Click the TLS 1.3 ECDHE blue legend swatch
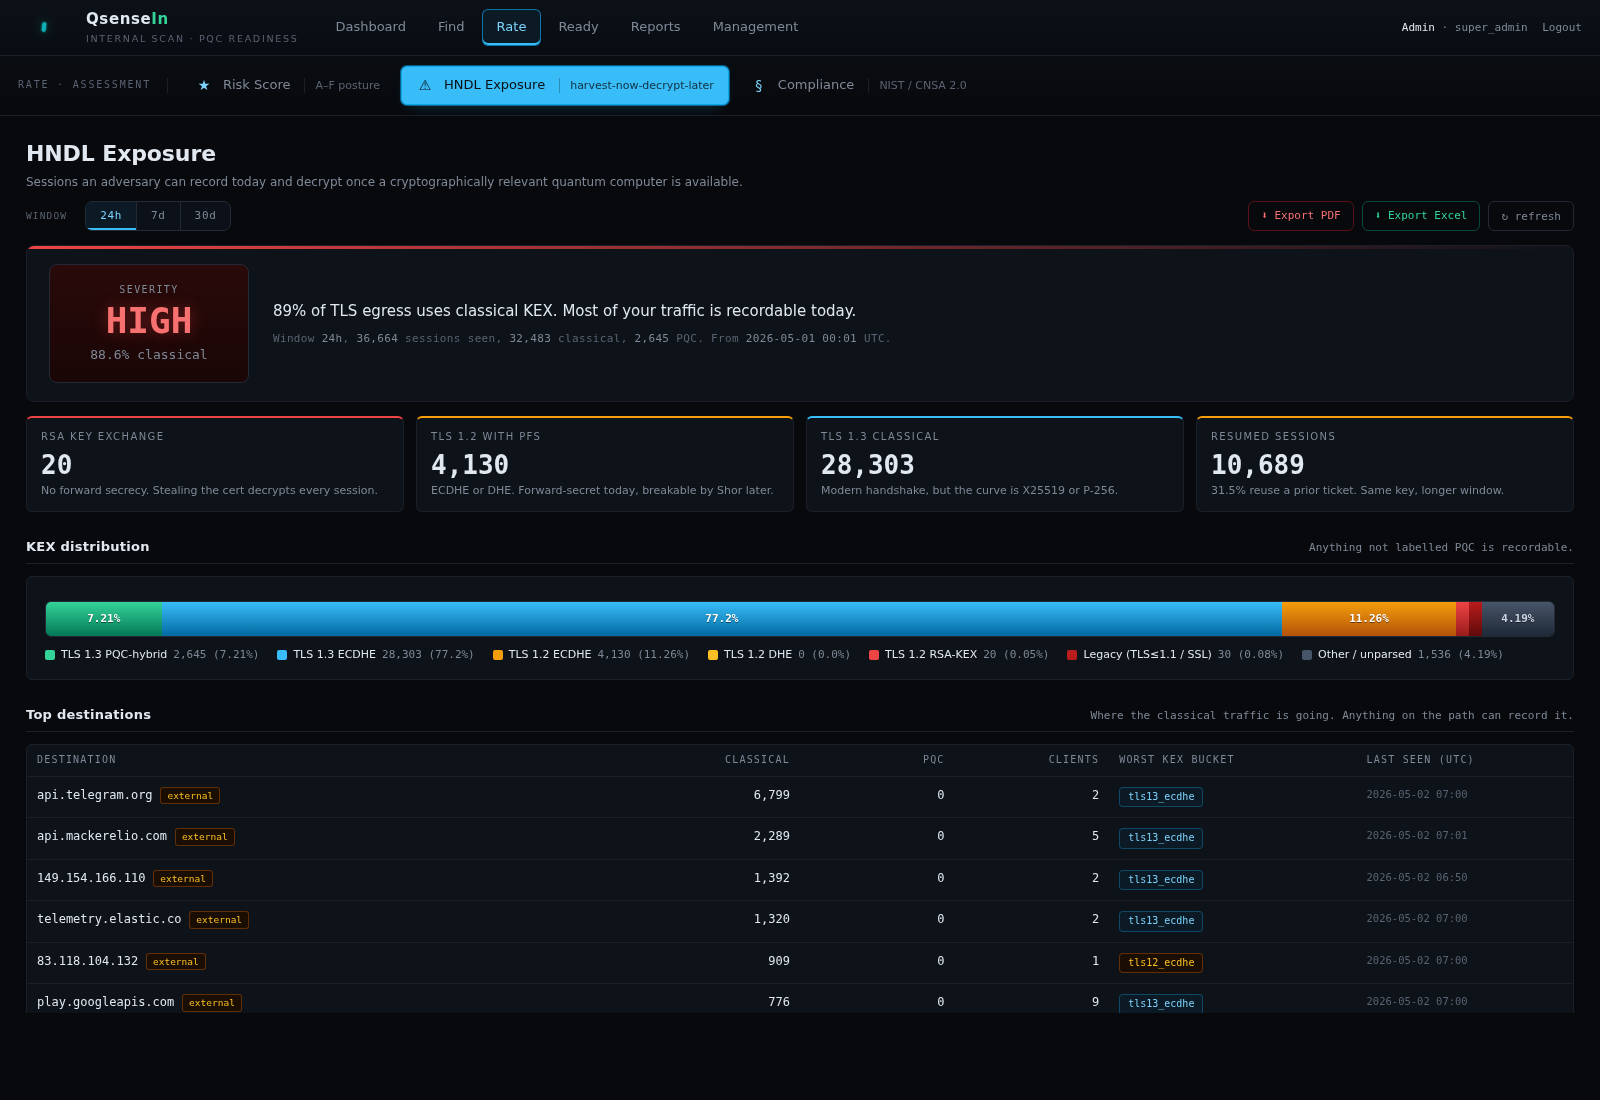This screenshot has height=1100, width=1600. [282, 655]
